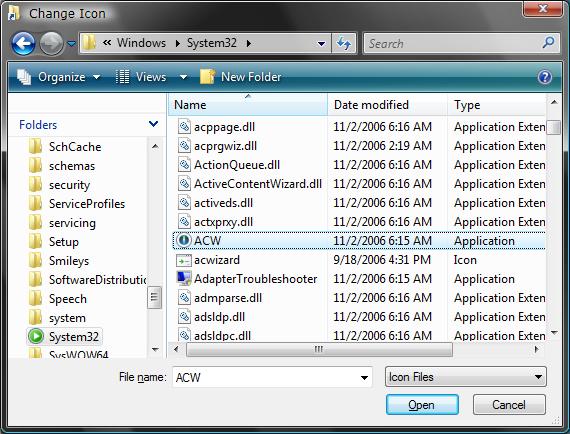The height and width of the screenshot is (434, 570).
Task: Select the Setup folder in tree
Action: point(54,242)
